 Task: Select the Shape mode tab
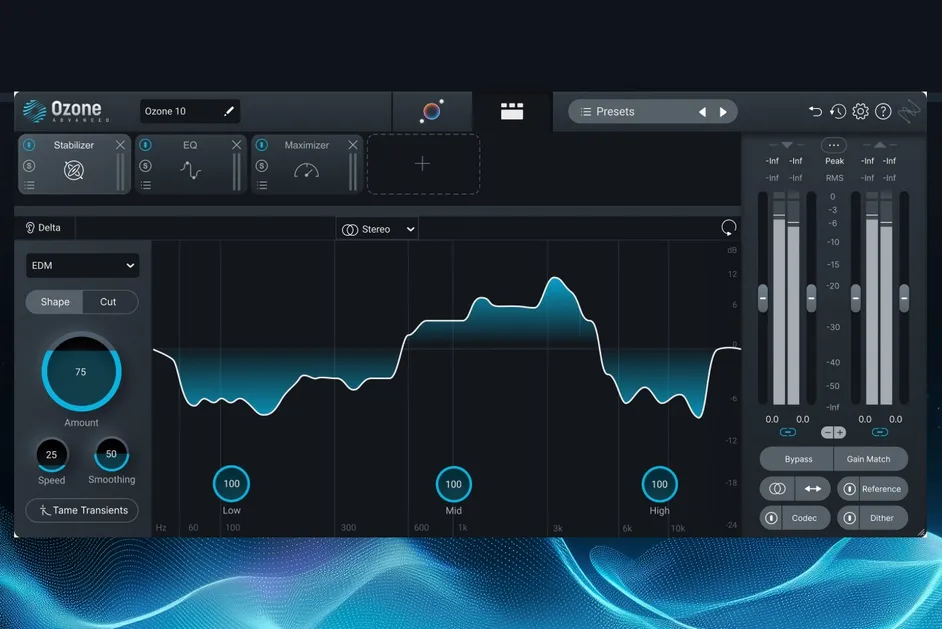tap(55, 302)
